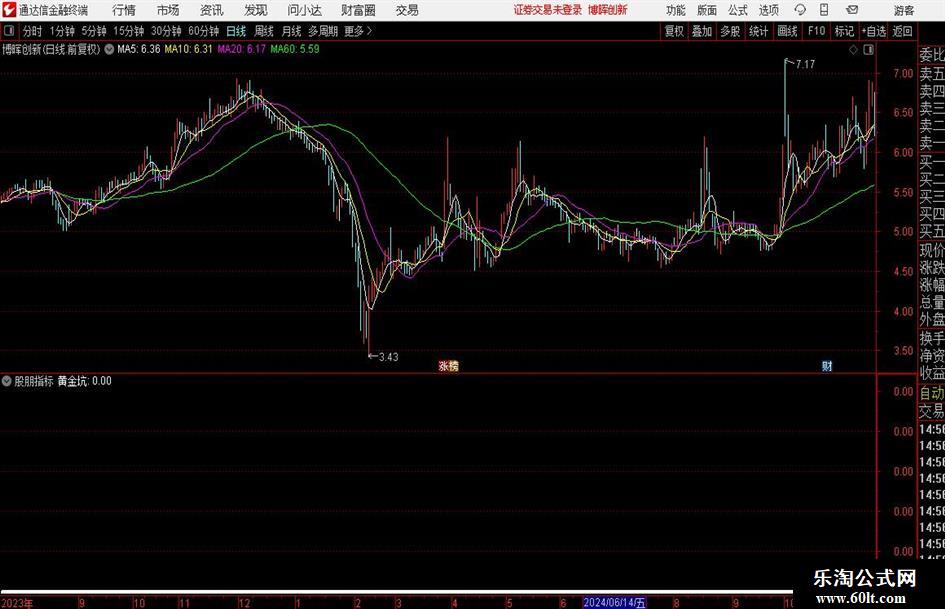Click the diamond icon at chart top-right
The image size is (945, 609).
coord(853,50)
